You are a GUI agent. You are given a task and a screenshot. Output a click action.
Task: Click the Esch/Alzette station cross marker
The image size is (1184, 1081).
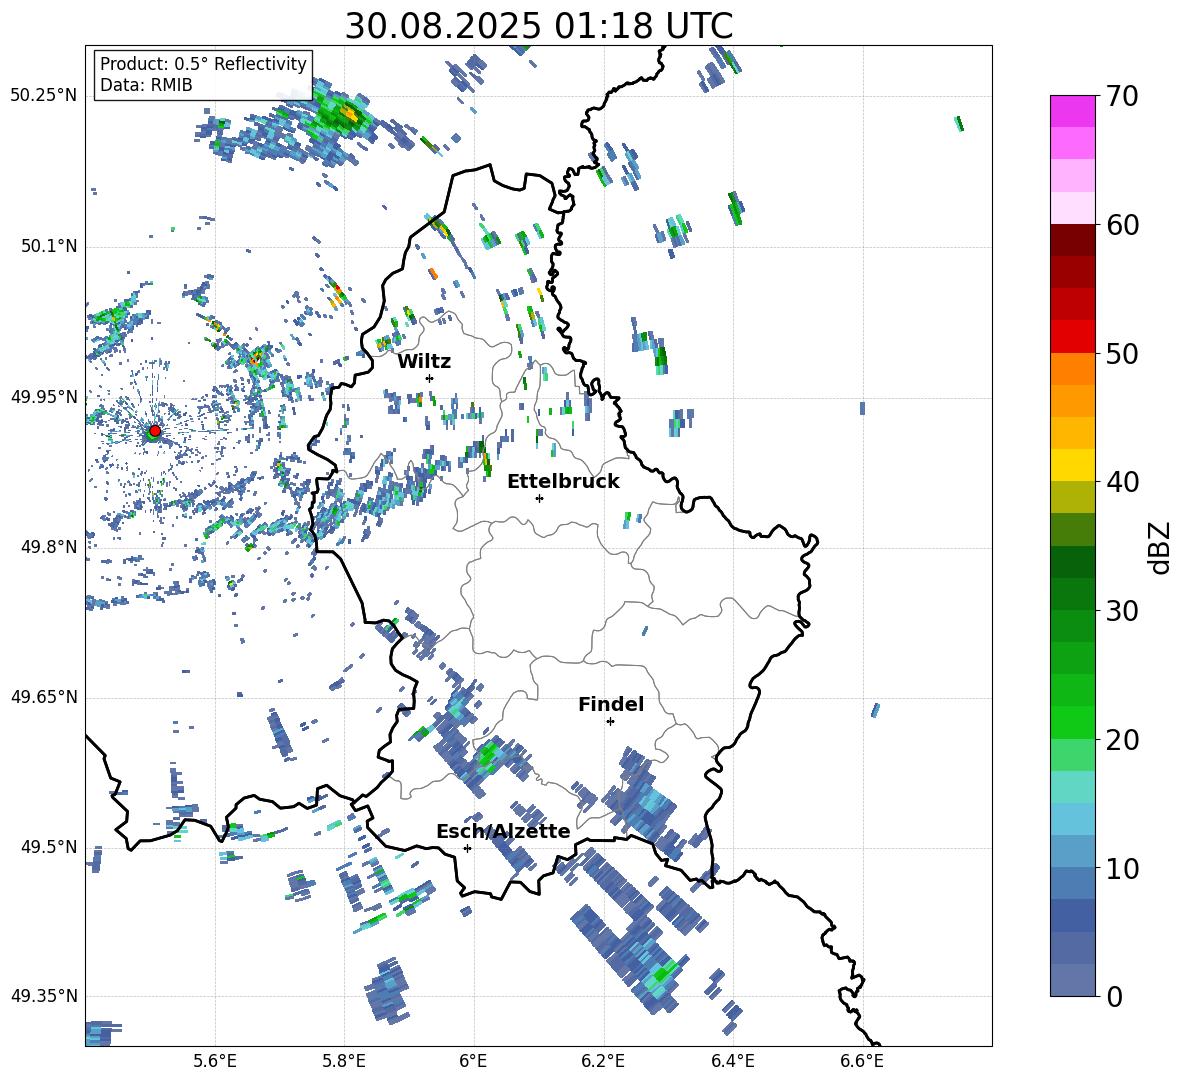(467, 848)
